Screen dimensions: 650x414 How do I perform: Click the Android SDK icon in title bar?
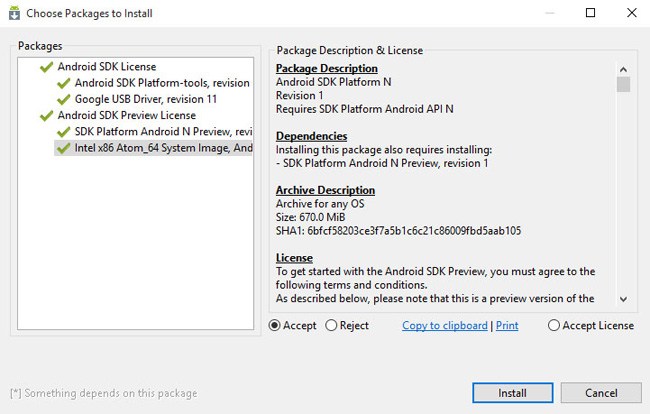pyautogui.click(x=13, y=13)
